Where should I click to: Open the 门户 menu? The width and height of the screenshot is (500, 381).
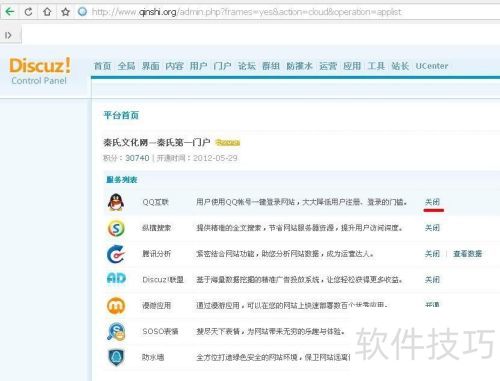(x=222, y=66)
